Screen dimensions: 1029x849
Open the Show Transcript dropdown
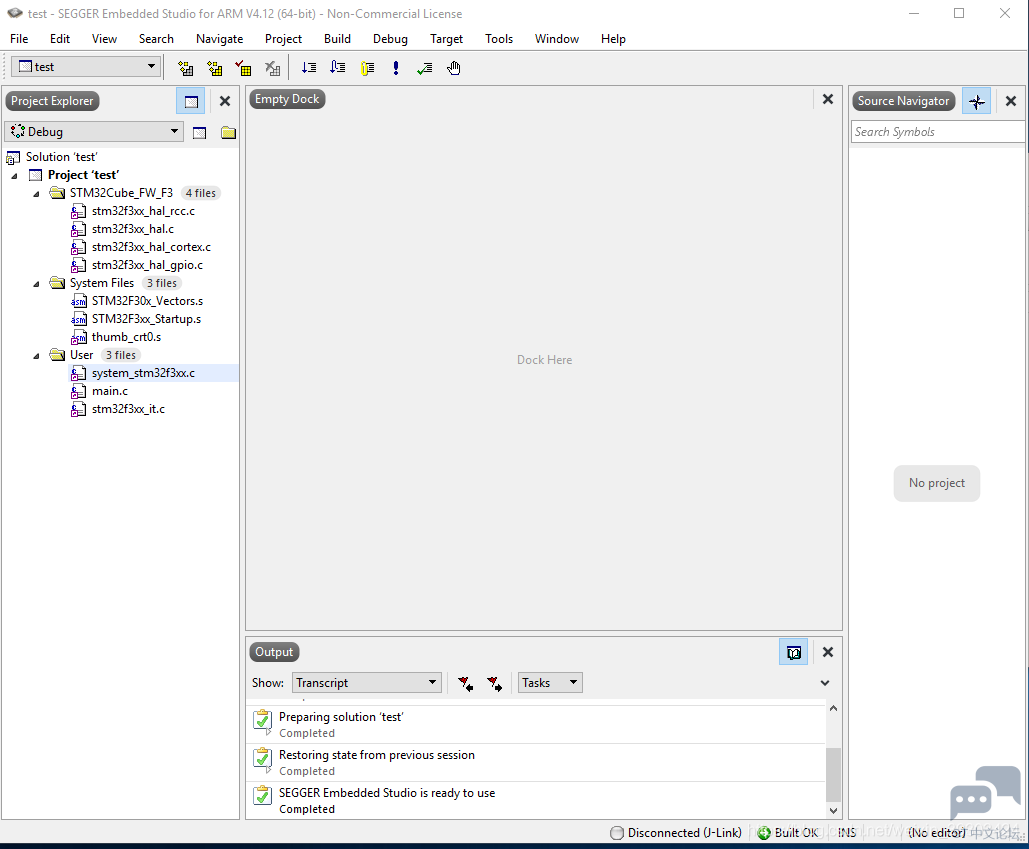click(367, 683)
